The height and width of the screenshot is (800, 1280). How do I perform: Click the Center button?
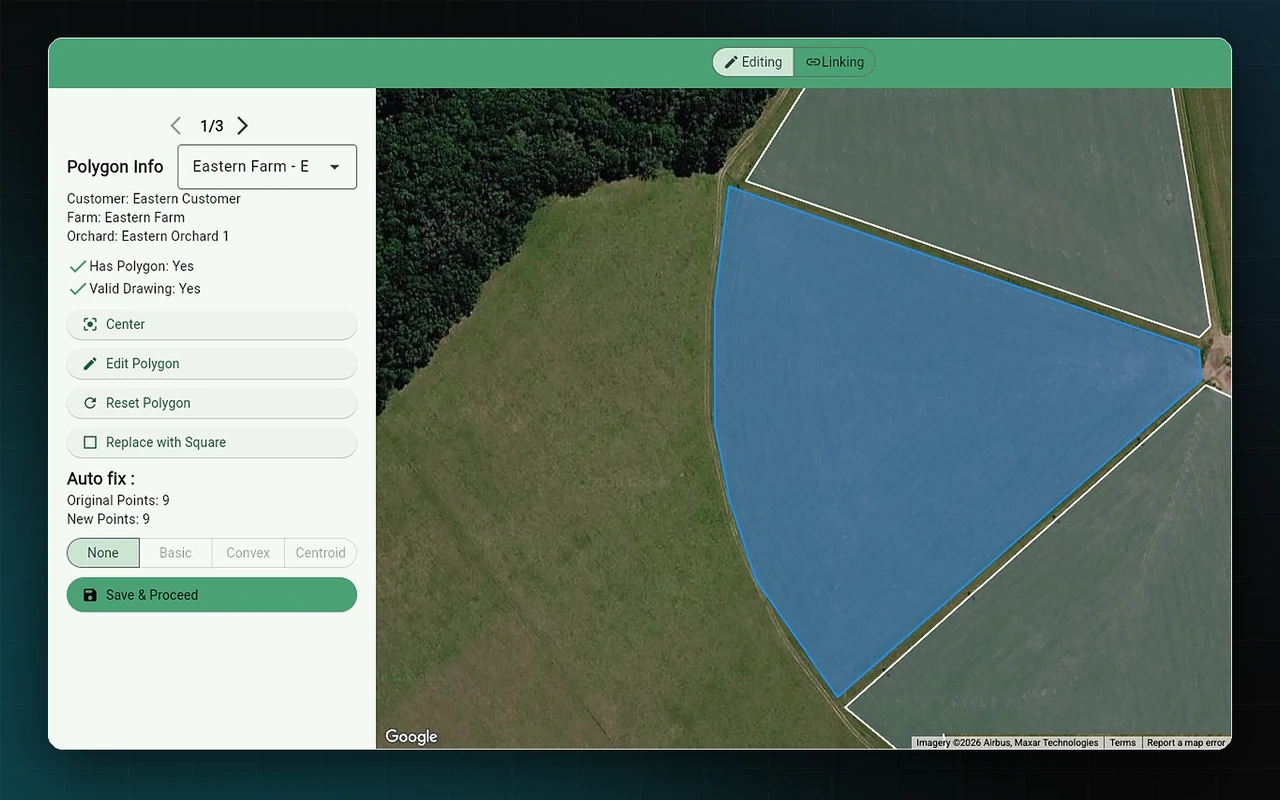(x=212, y=324)
